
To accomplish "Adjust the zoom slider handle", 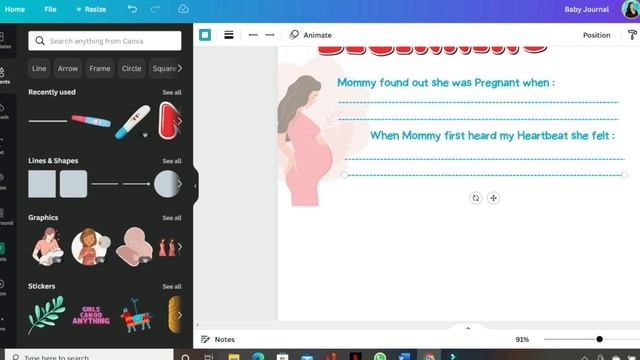I will [x=599, y=339].
